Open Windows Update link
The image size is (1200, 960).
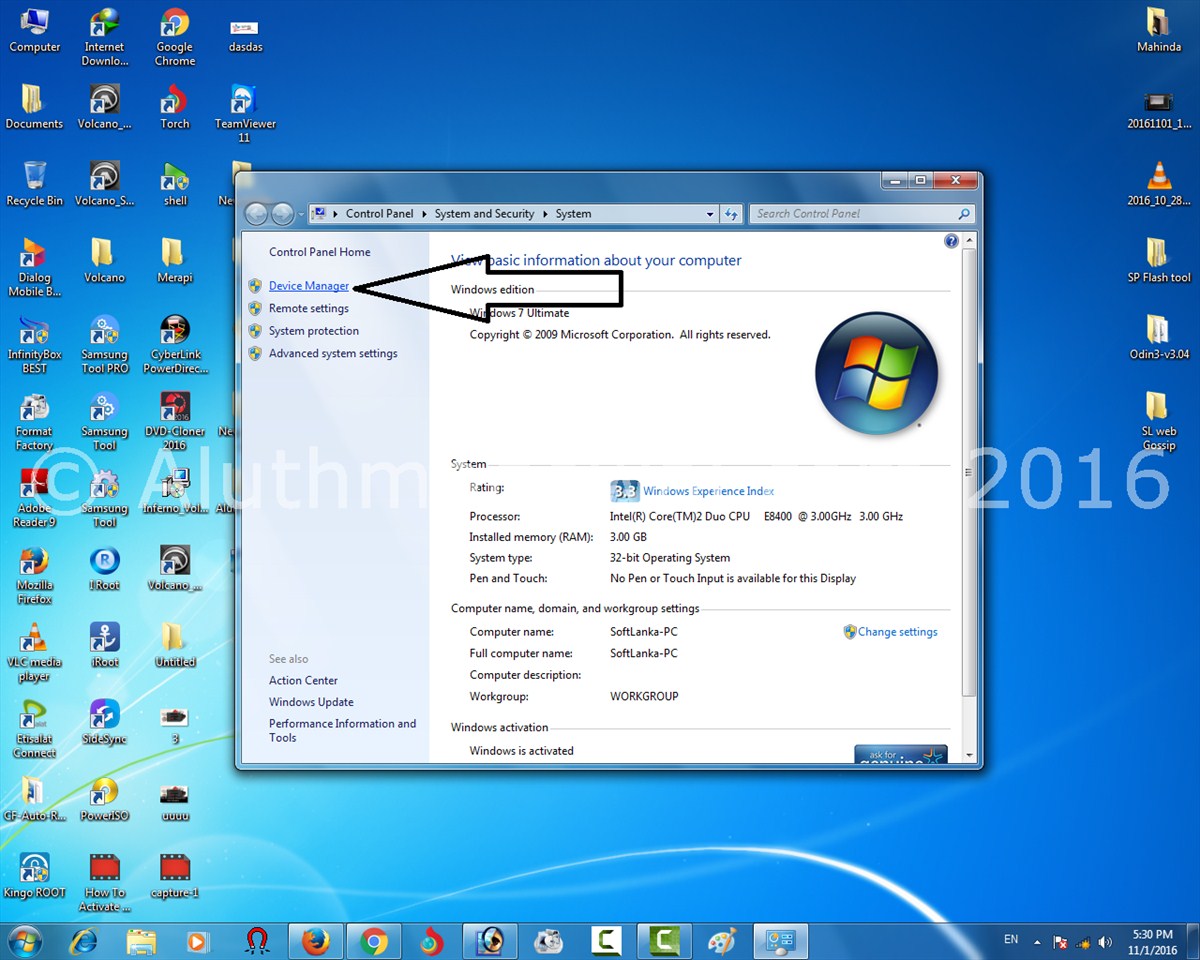click(311, 702)
